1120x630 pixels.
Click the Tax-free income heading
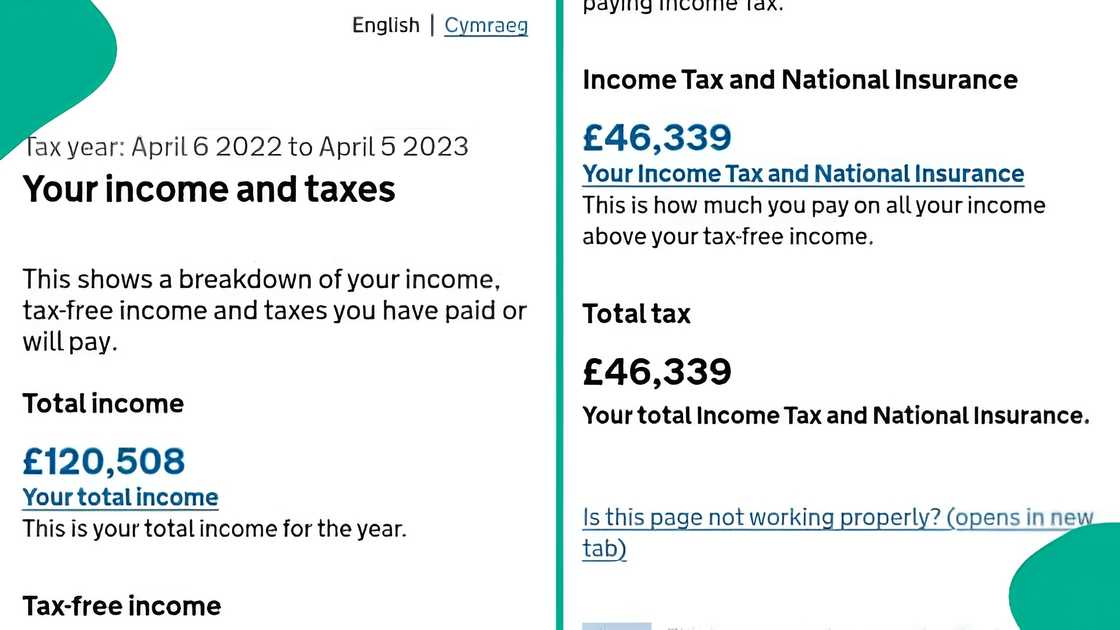pos(121,605)
